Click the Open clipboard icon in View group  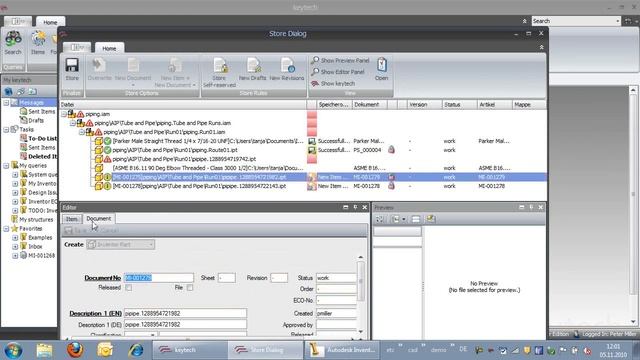coord(382,64)
